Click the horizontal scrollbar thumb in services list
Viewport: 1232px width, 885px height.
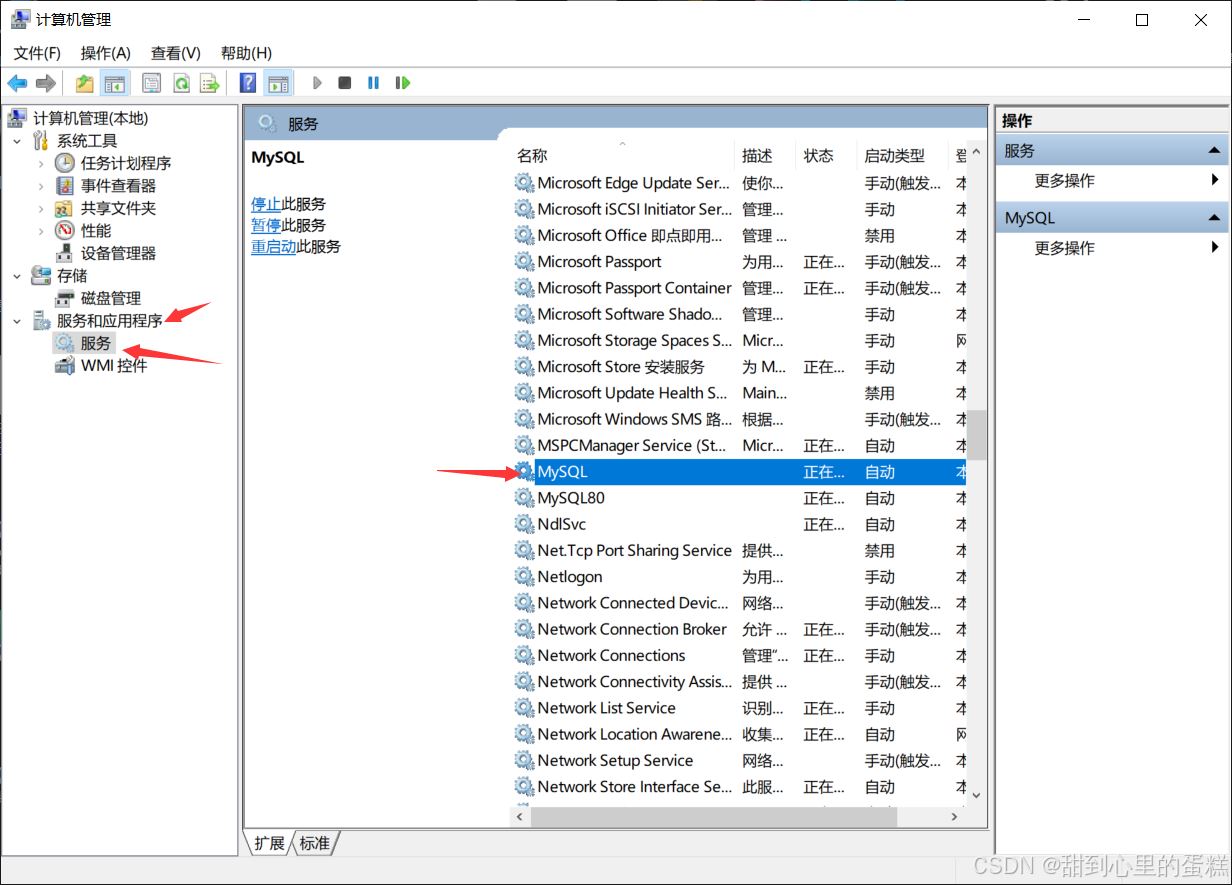click(714, 816)
